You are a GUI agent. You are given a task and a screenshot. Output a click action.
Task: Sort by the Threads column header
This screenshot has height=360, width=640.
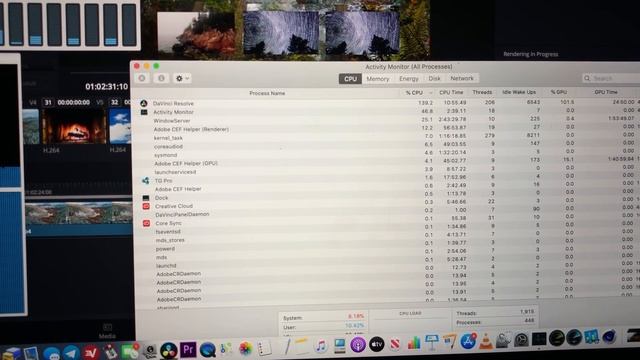pos(482,92)
